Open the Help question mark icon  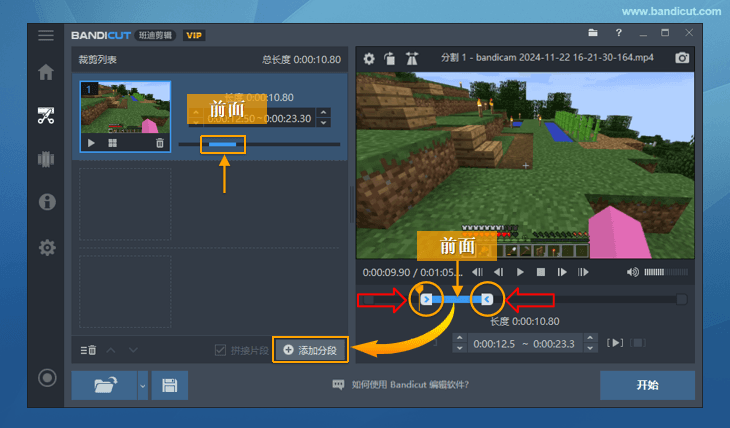(618, 33)
